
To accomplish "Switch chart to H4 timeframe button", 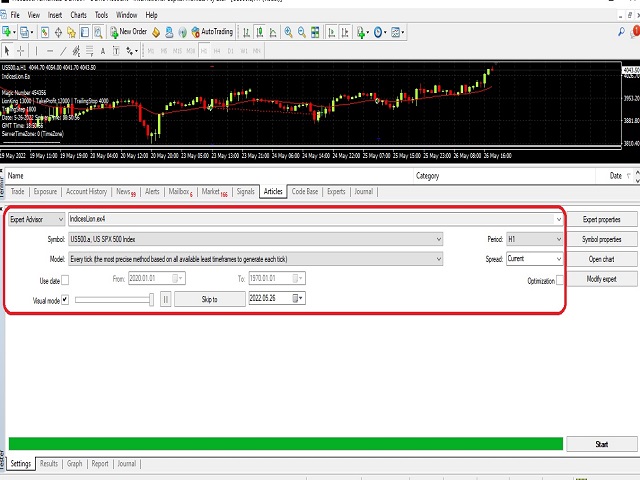I will click(217, 51).
